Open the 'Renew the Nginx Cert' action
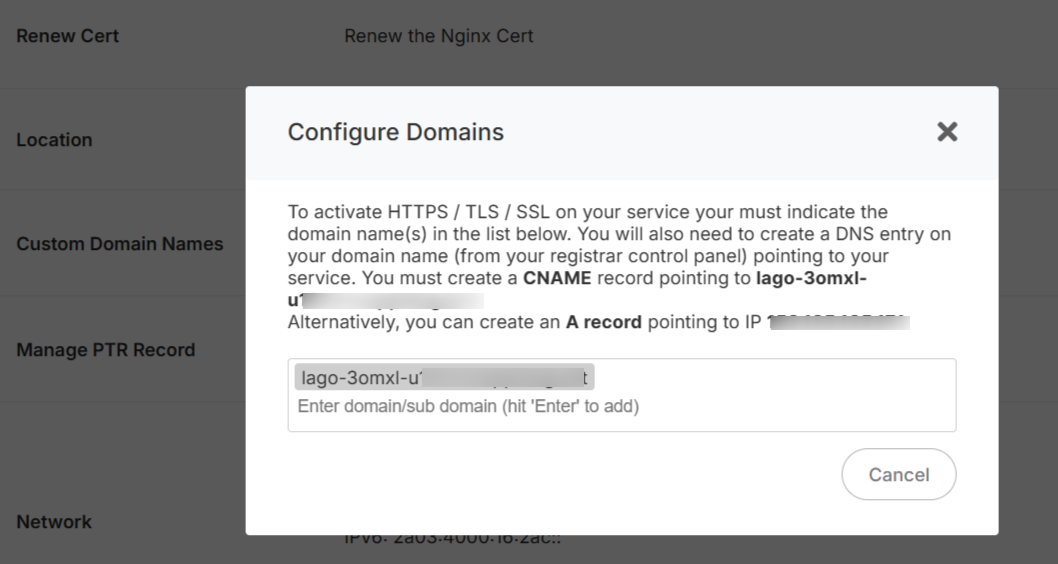 tap(438, 36)
